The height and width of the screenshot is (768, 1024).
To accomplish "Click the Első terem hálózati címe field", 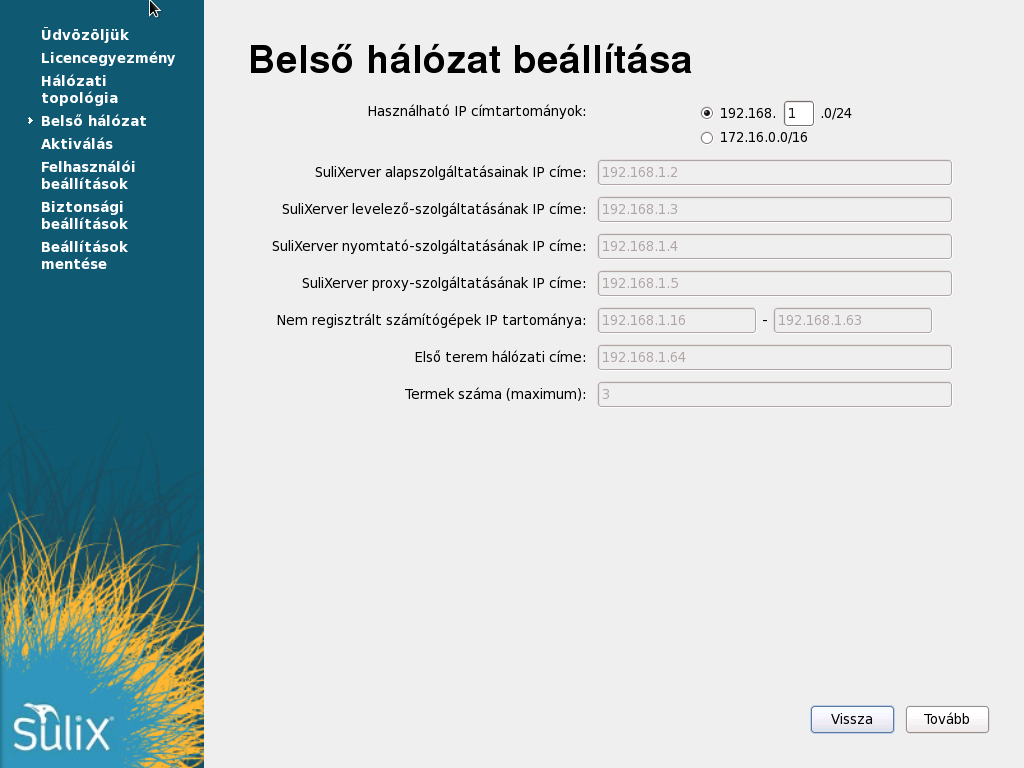I will point(775,357).
